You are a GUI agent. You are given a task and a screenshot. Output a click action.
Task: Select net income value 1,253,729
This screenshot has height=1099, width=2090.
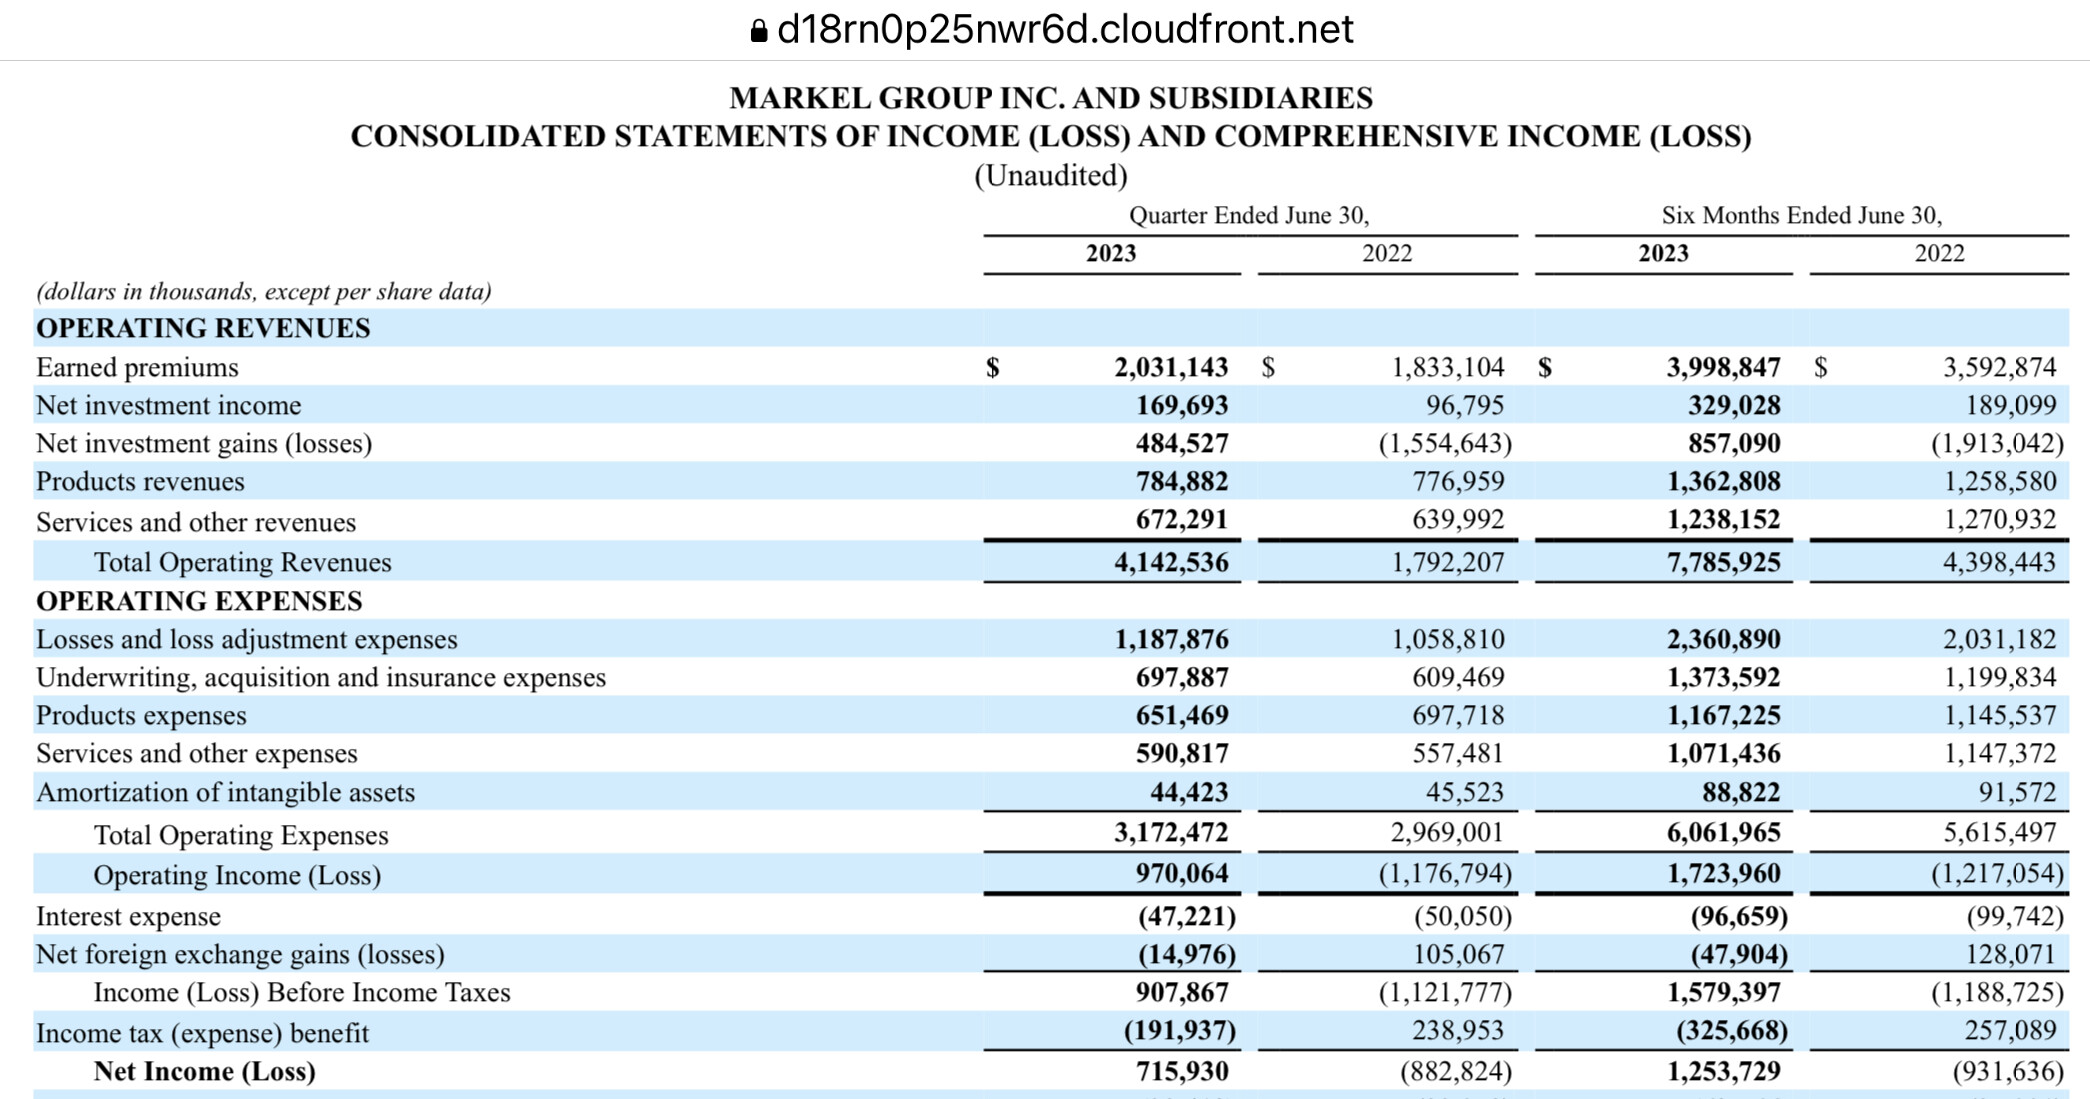[x=1723, y=1072]
